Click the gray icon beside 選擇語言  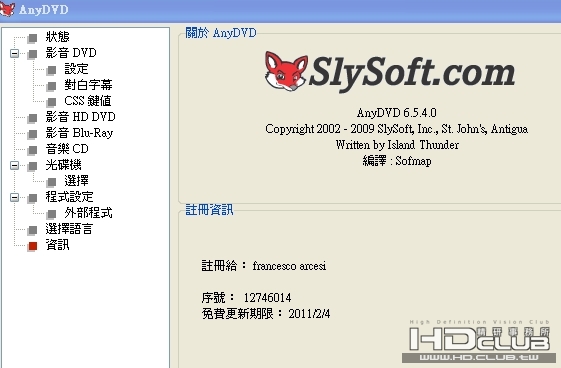coord(33,230)
